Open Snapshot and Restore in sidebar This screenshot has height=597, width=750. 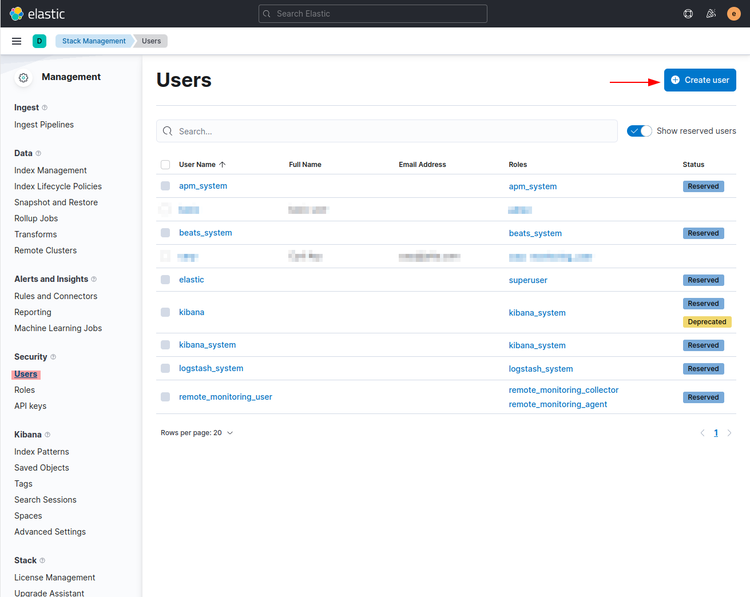click(56, 203)
